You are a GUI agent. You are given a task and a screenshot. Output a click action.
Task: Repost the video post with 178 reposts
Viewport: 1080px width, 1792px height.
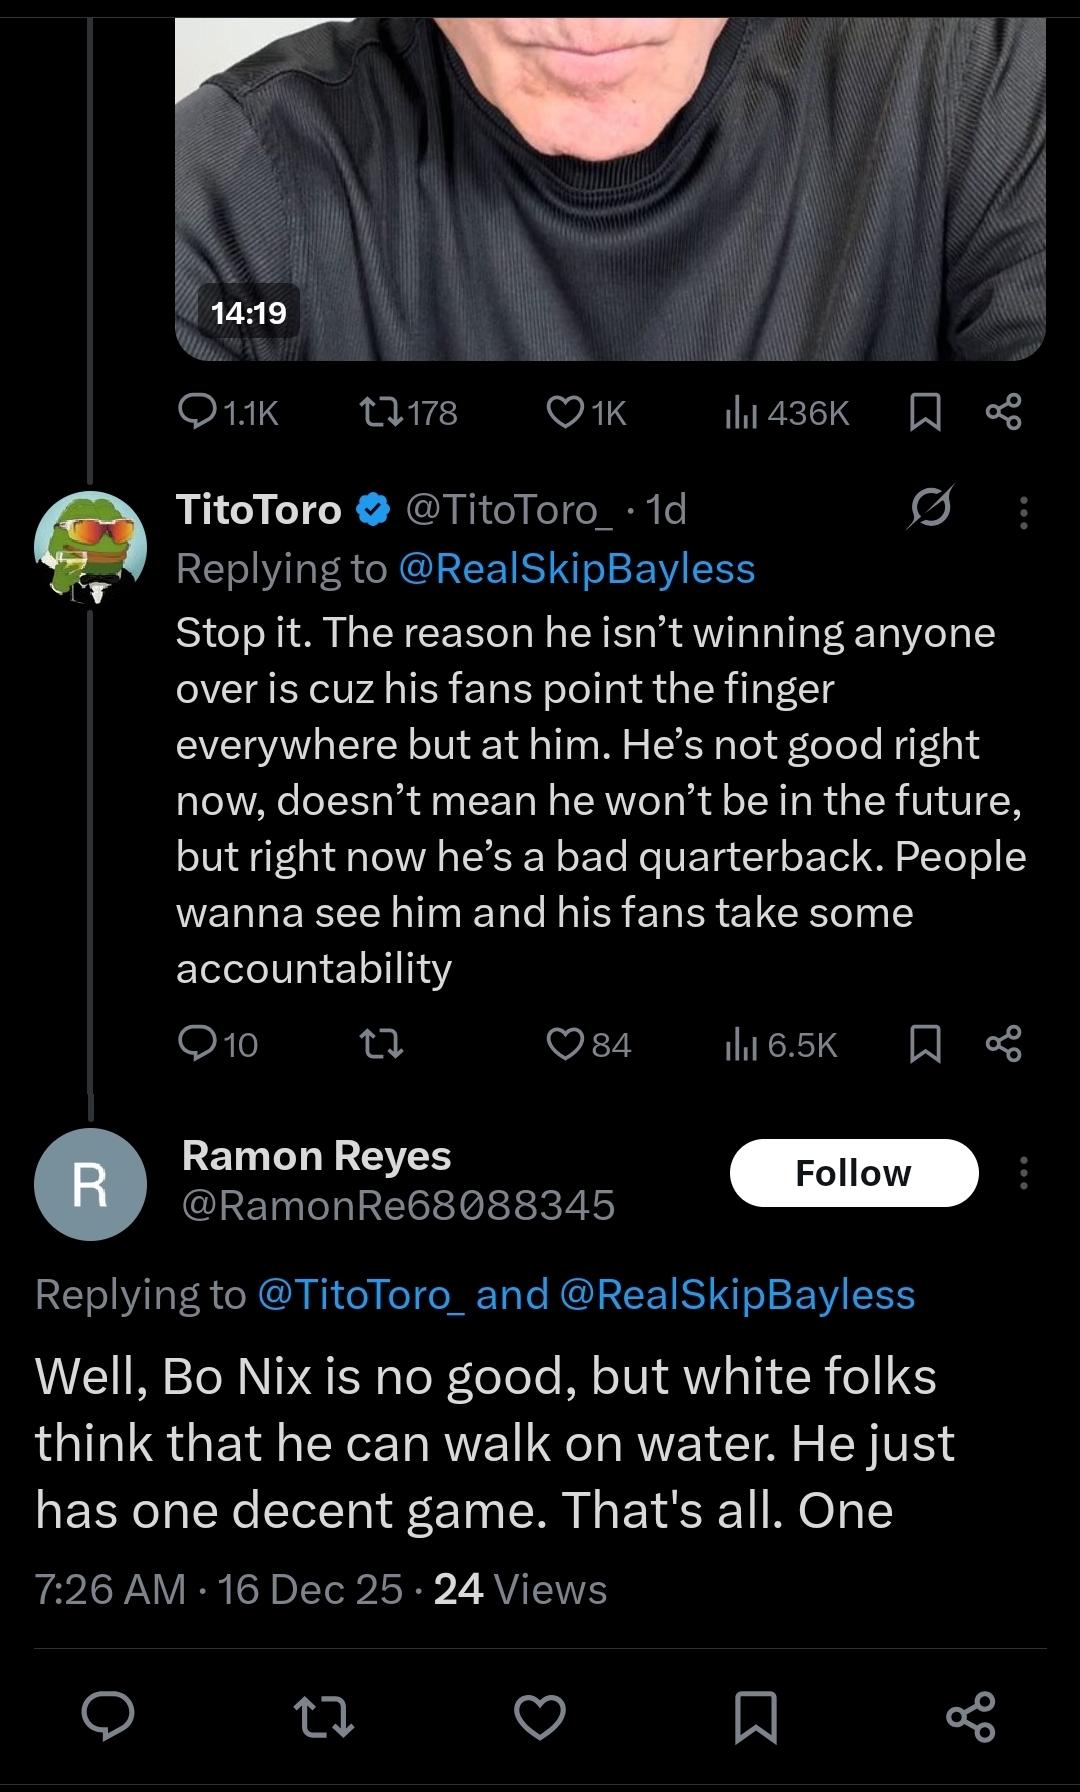[381, 411]
